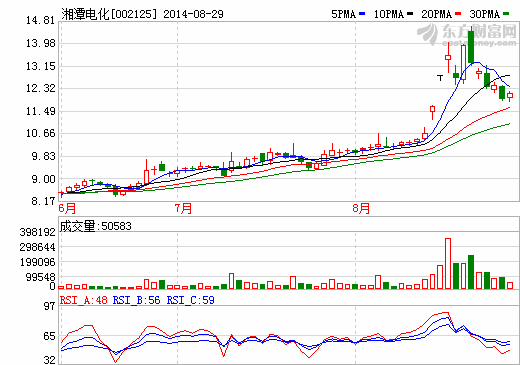
Task: Select the 7月 month label
Action: point(184,208)
